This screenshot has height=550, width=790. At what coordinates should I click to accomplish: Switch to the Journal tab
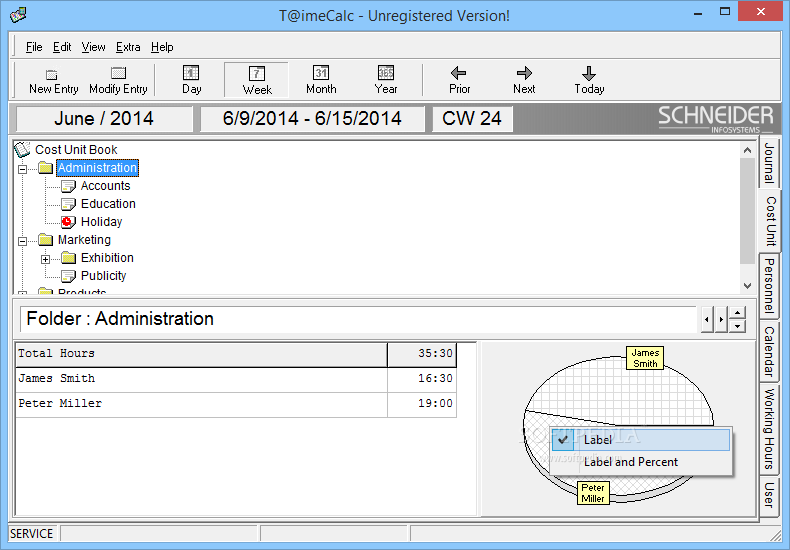pos(768,163)
